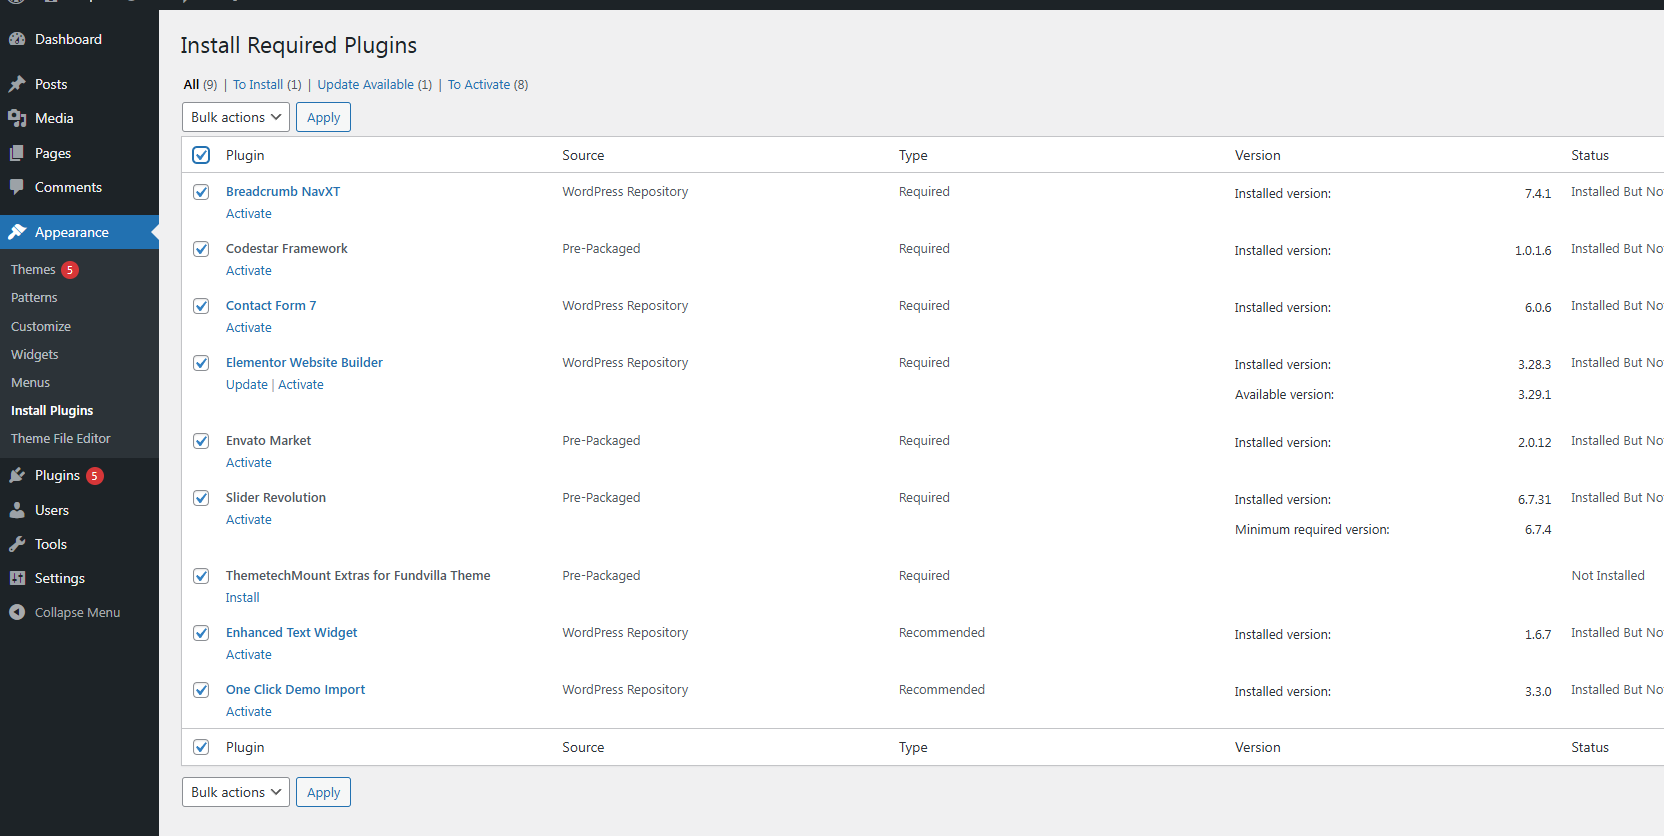The image size is (1664, 836).
Task: Click the Pages icon in sidebar
Action: 17,153
